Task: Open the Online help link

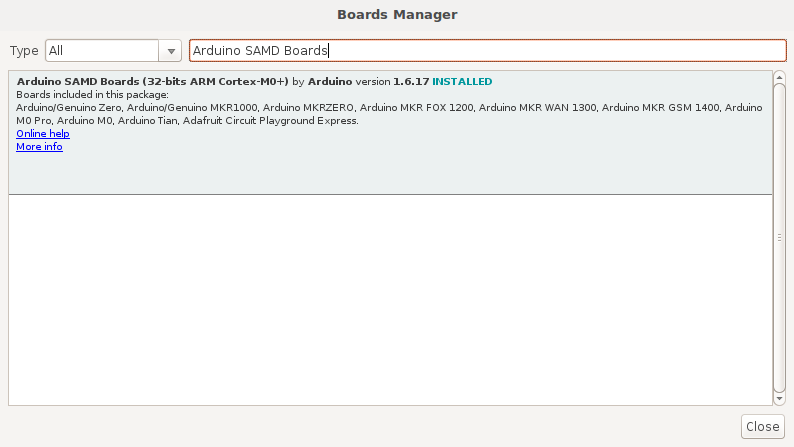Action: coord(43,134)
